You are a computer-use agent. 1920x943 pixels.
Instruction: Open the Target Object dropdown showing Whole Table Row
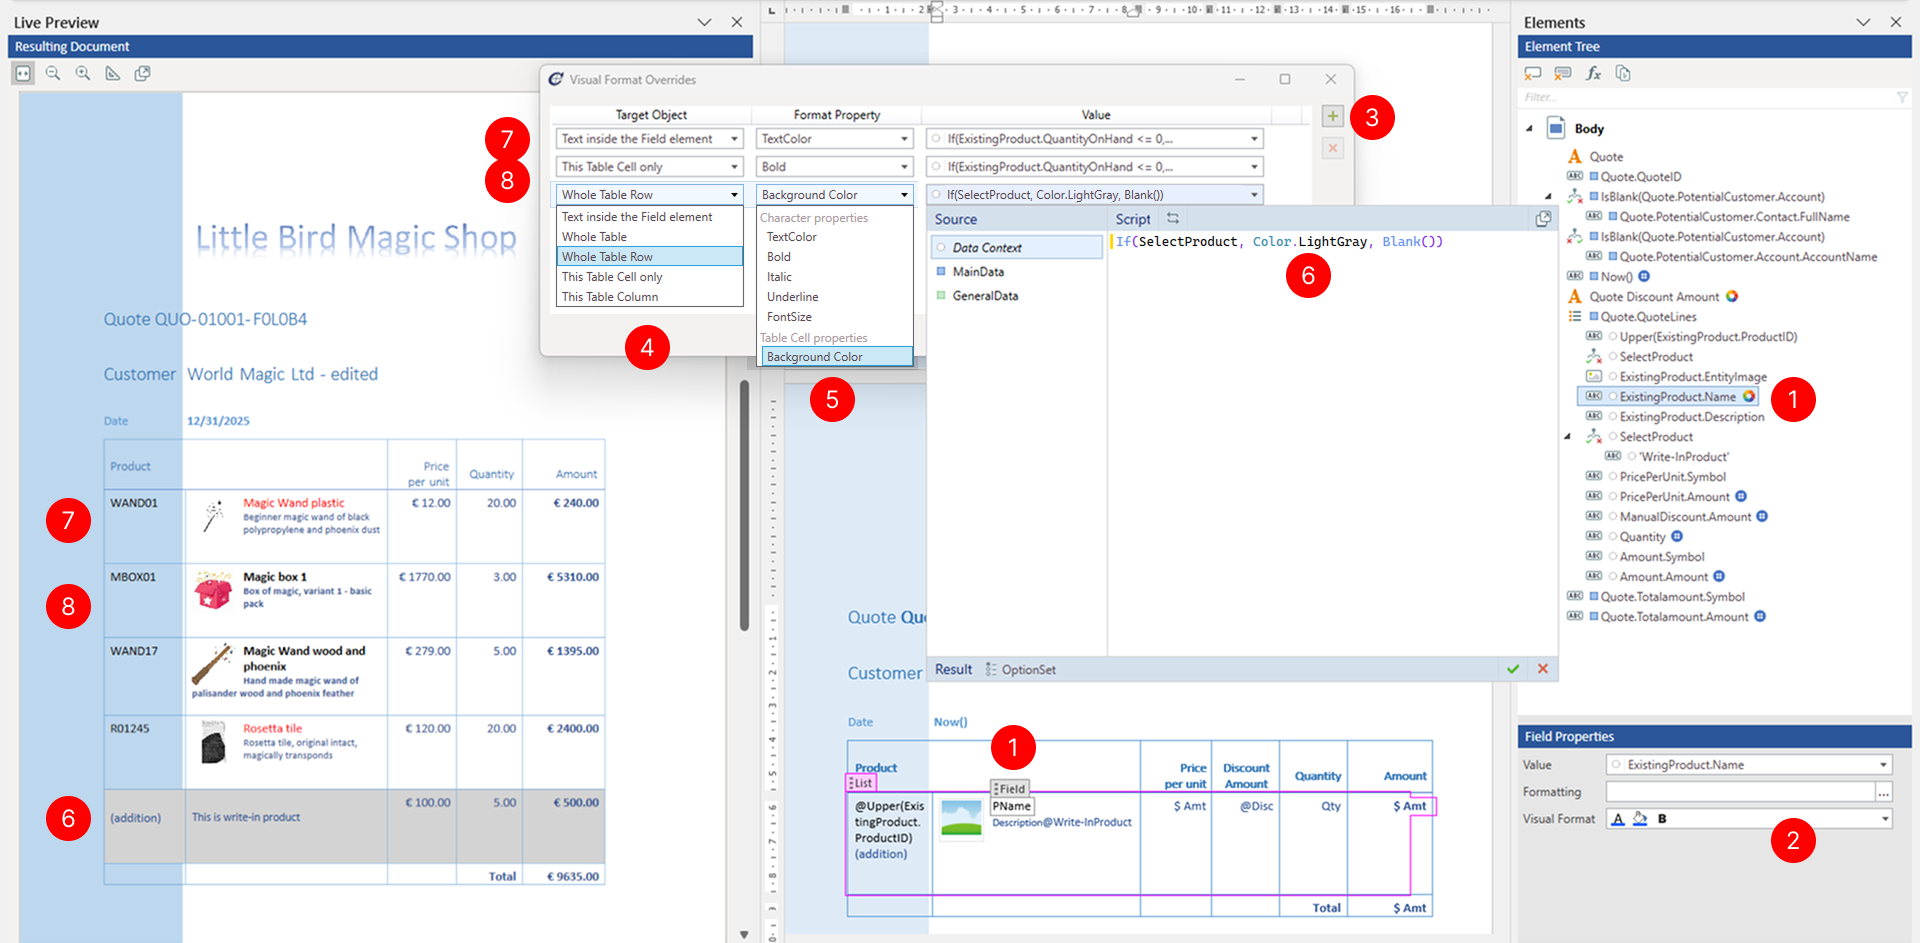pyautogui.click(x=650, y=195)
